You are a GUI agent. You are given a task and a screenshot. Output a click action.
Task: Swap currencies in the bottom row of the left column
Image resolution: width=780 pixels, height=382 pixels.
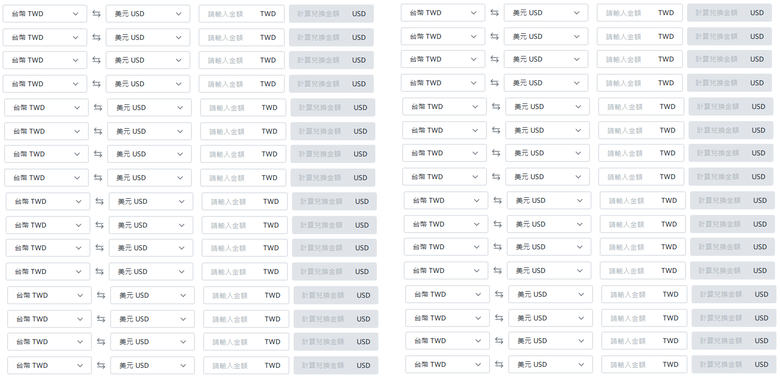click(x=101, y=365)
